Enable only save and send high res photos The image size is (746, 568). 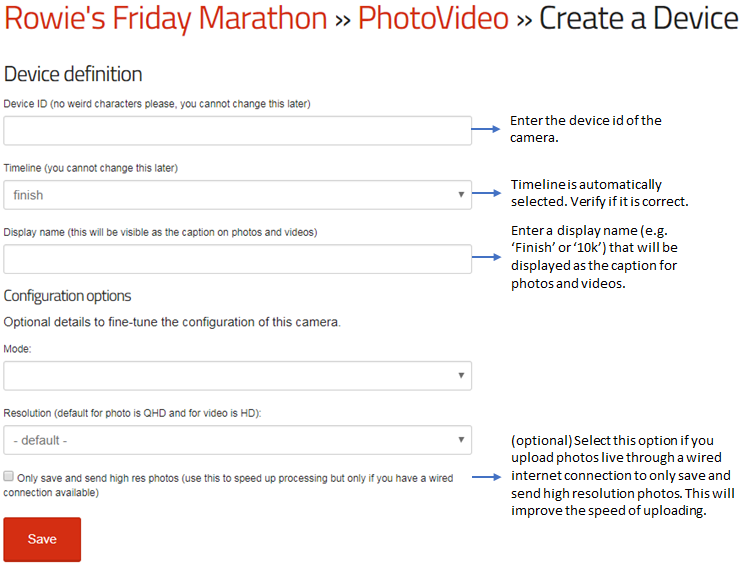(9, 476)
